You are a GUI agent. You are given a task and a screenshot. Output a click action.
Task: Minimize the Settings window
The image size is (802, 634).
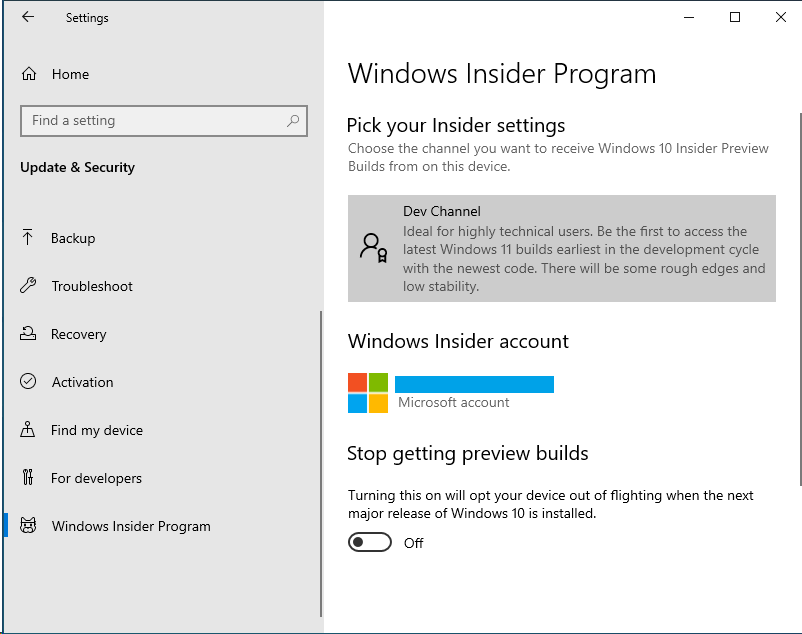coord(689,17)
